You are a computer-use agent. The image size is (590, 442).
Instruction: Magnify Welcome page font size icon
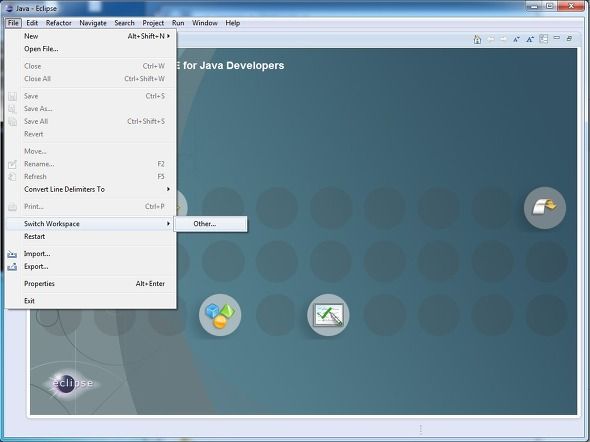point(530,39)
